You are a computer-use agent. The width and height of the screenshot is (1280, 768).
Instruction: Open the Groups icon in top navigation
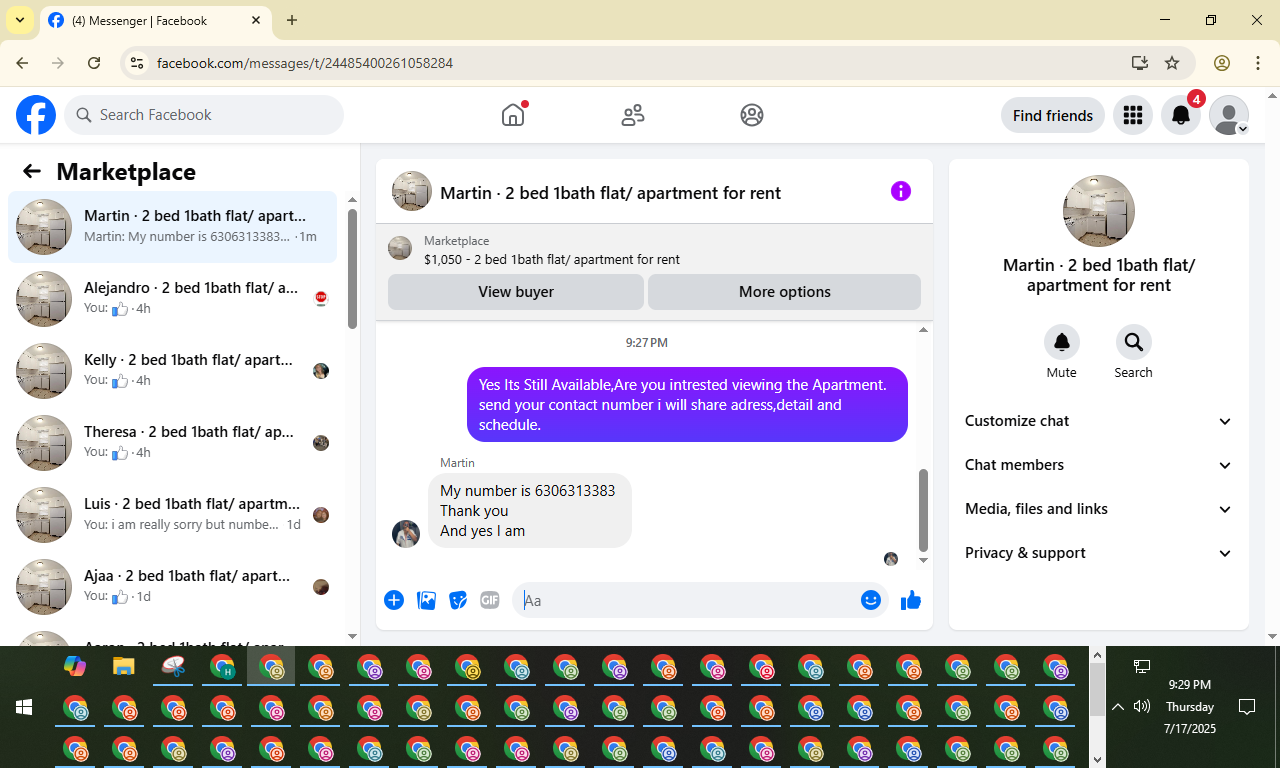[752, 115]
